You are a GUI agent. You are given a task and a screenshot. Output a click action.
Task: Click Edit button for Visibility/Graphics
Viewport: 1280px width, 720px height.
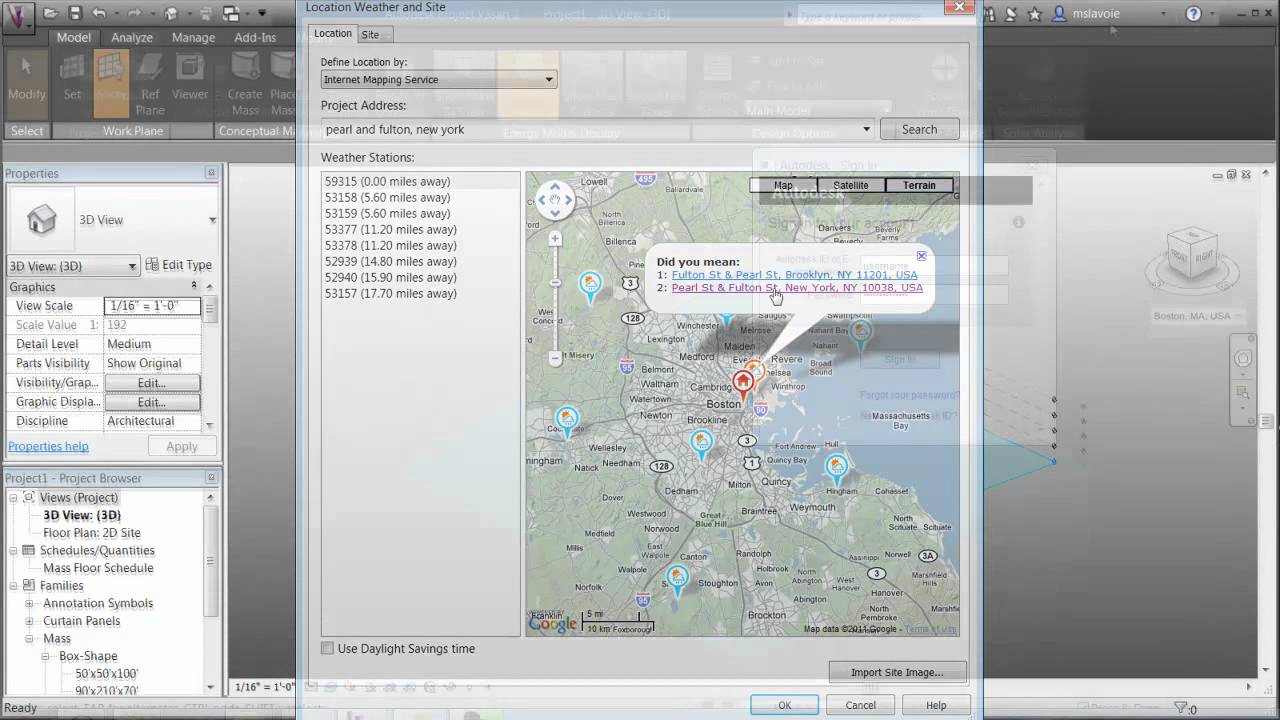point(152,383)
